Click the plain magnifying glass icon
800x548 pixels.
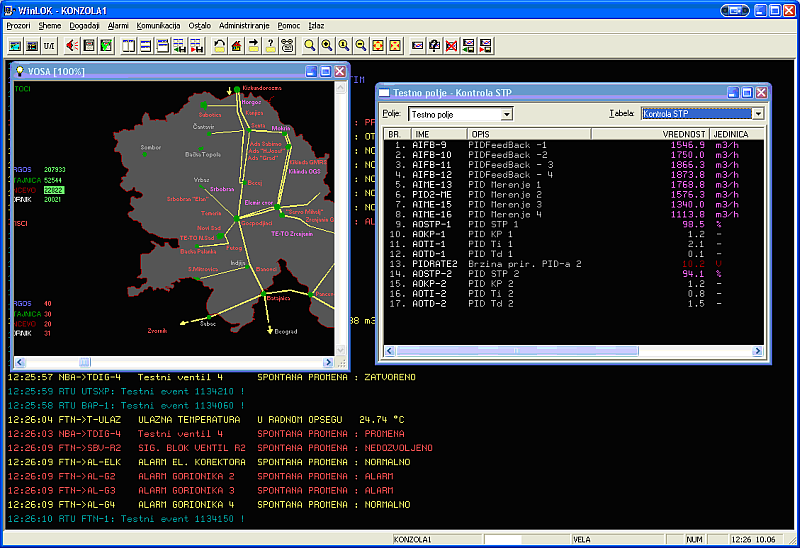310,46
